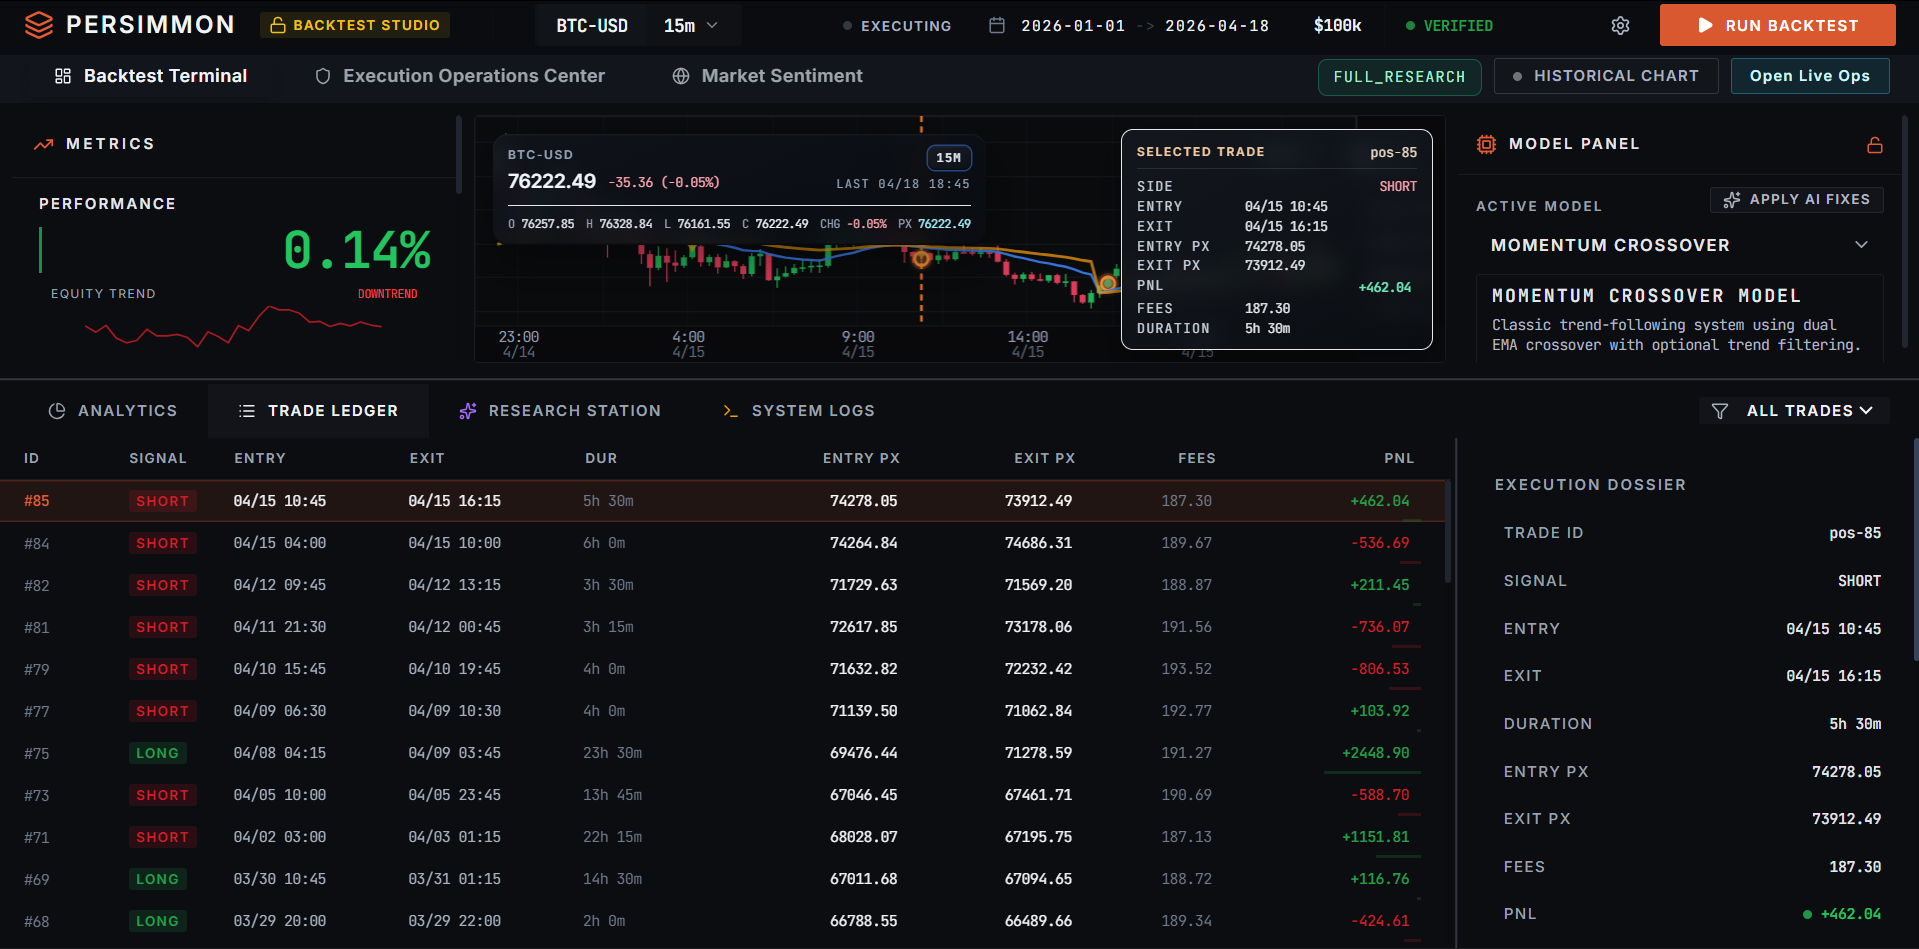1919x949 pixels.
Task: Click the execution dossier scrollbar
Action: coord(1915,548)
